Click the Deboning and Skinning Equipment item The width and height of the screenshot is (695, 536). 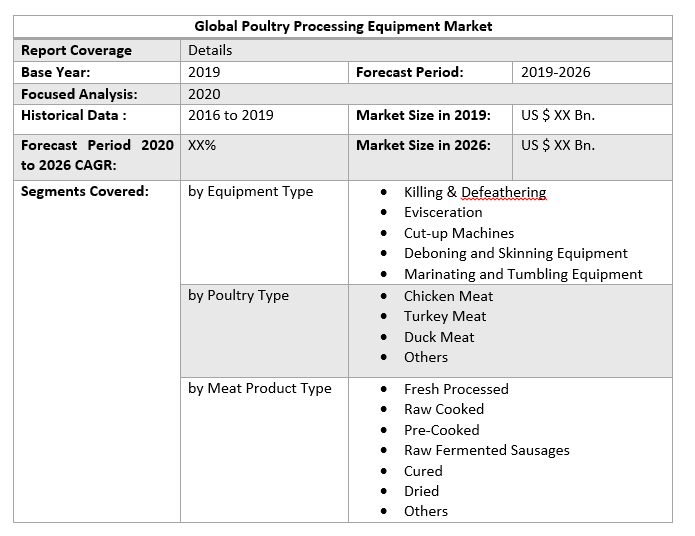515,253
